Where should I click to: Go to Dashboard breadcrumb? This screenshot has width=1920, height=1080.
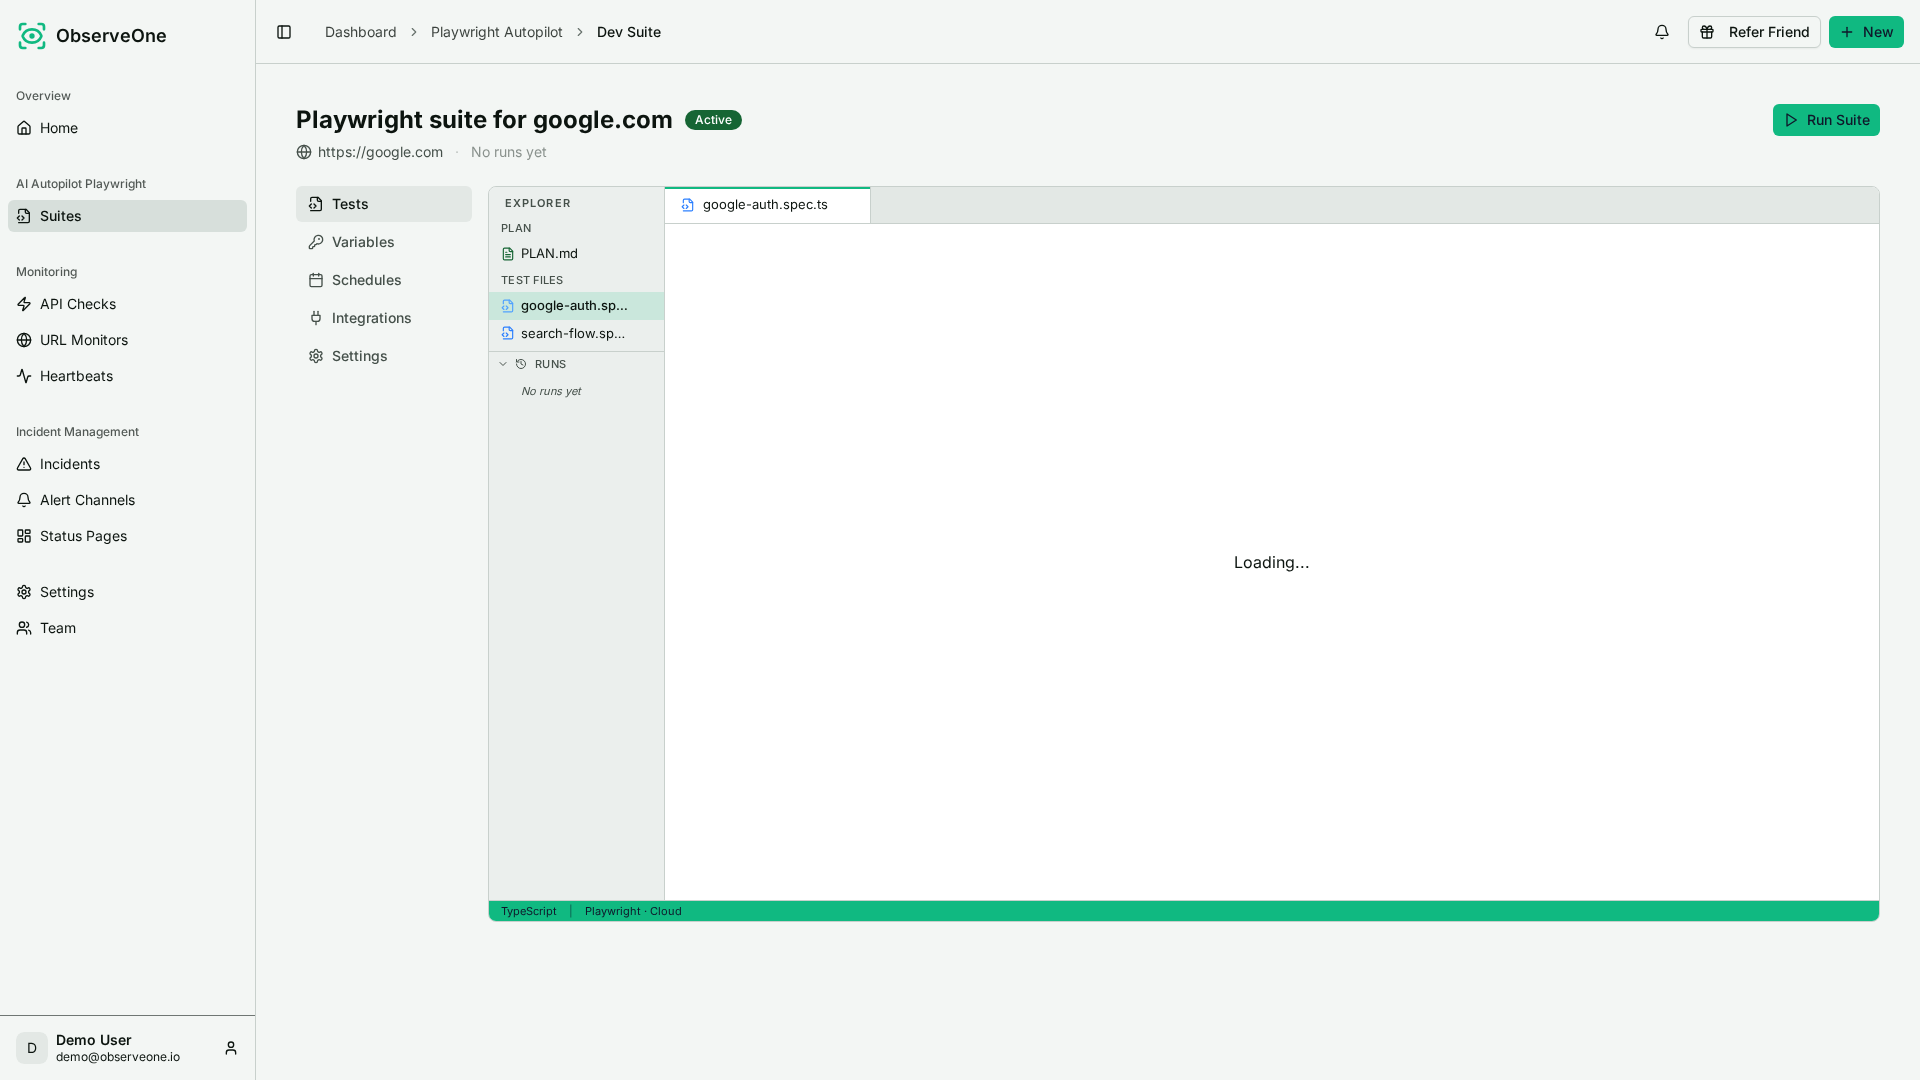click(x=360, y=32)
